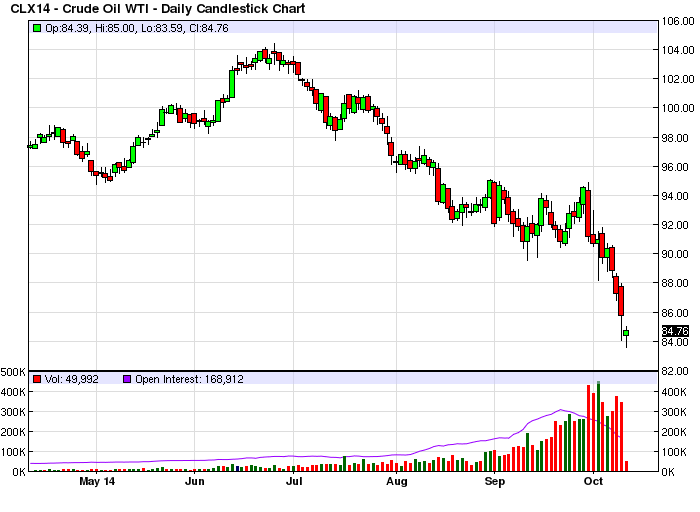Click the left-side 200K volume axis label

pos(13,432)
